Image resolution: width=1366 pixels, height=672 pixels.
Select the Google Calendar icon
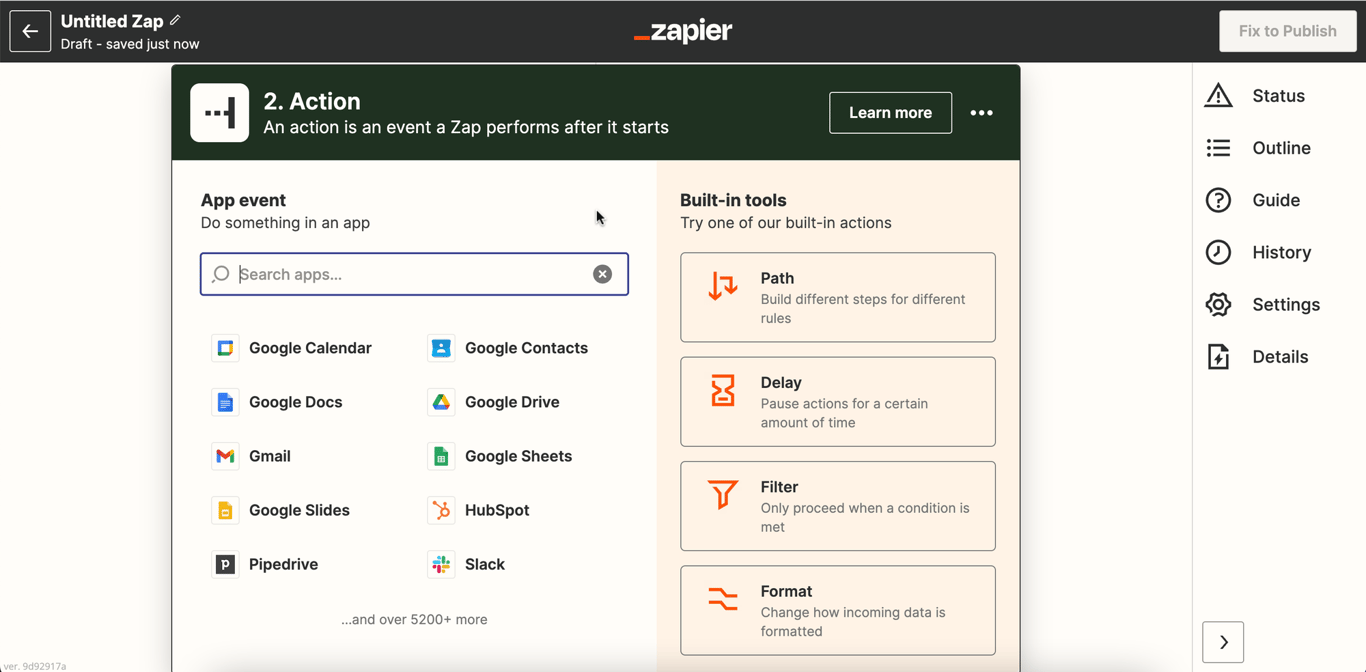(x=225, y=348)
